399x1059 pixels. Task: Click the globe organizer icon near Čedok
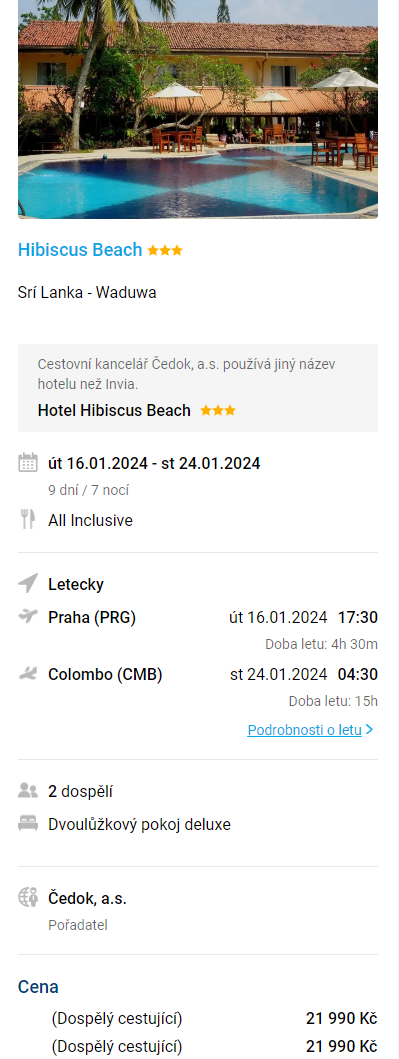[28, 898]
